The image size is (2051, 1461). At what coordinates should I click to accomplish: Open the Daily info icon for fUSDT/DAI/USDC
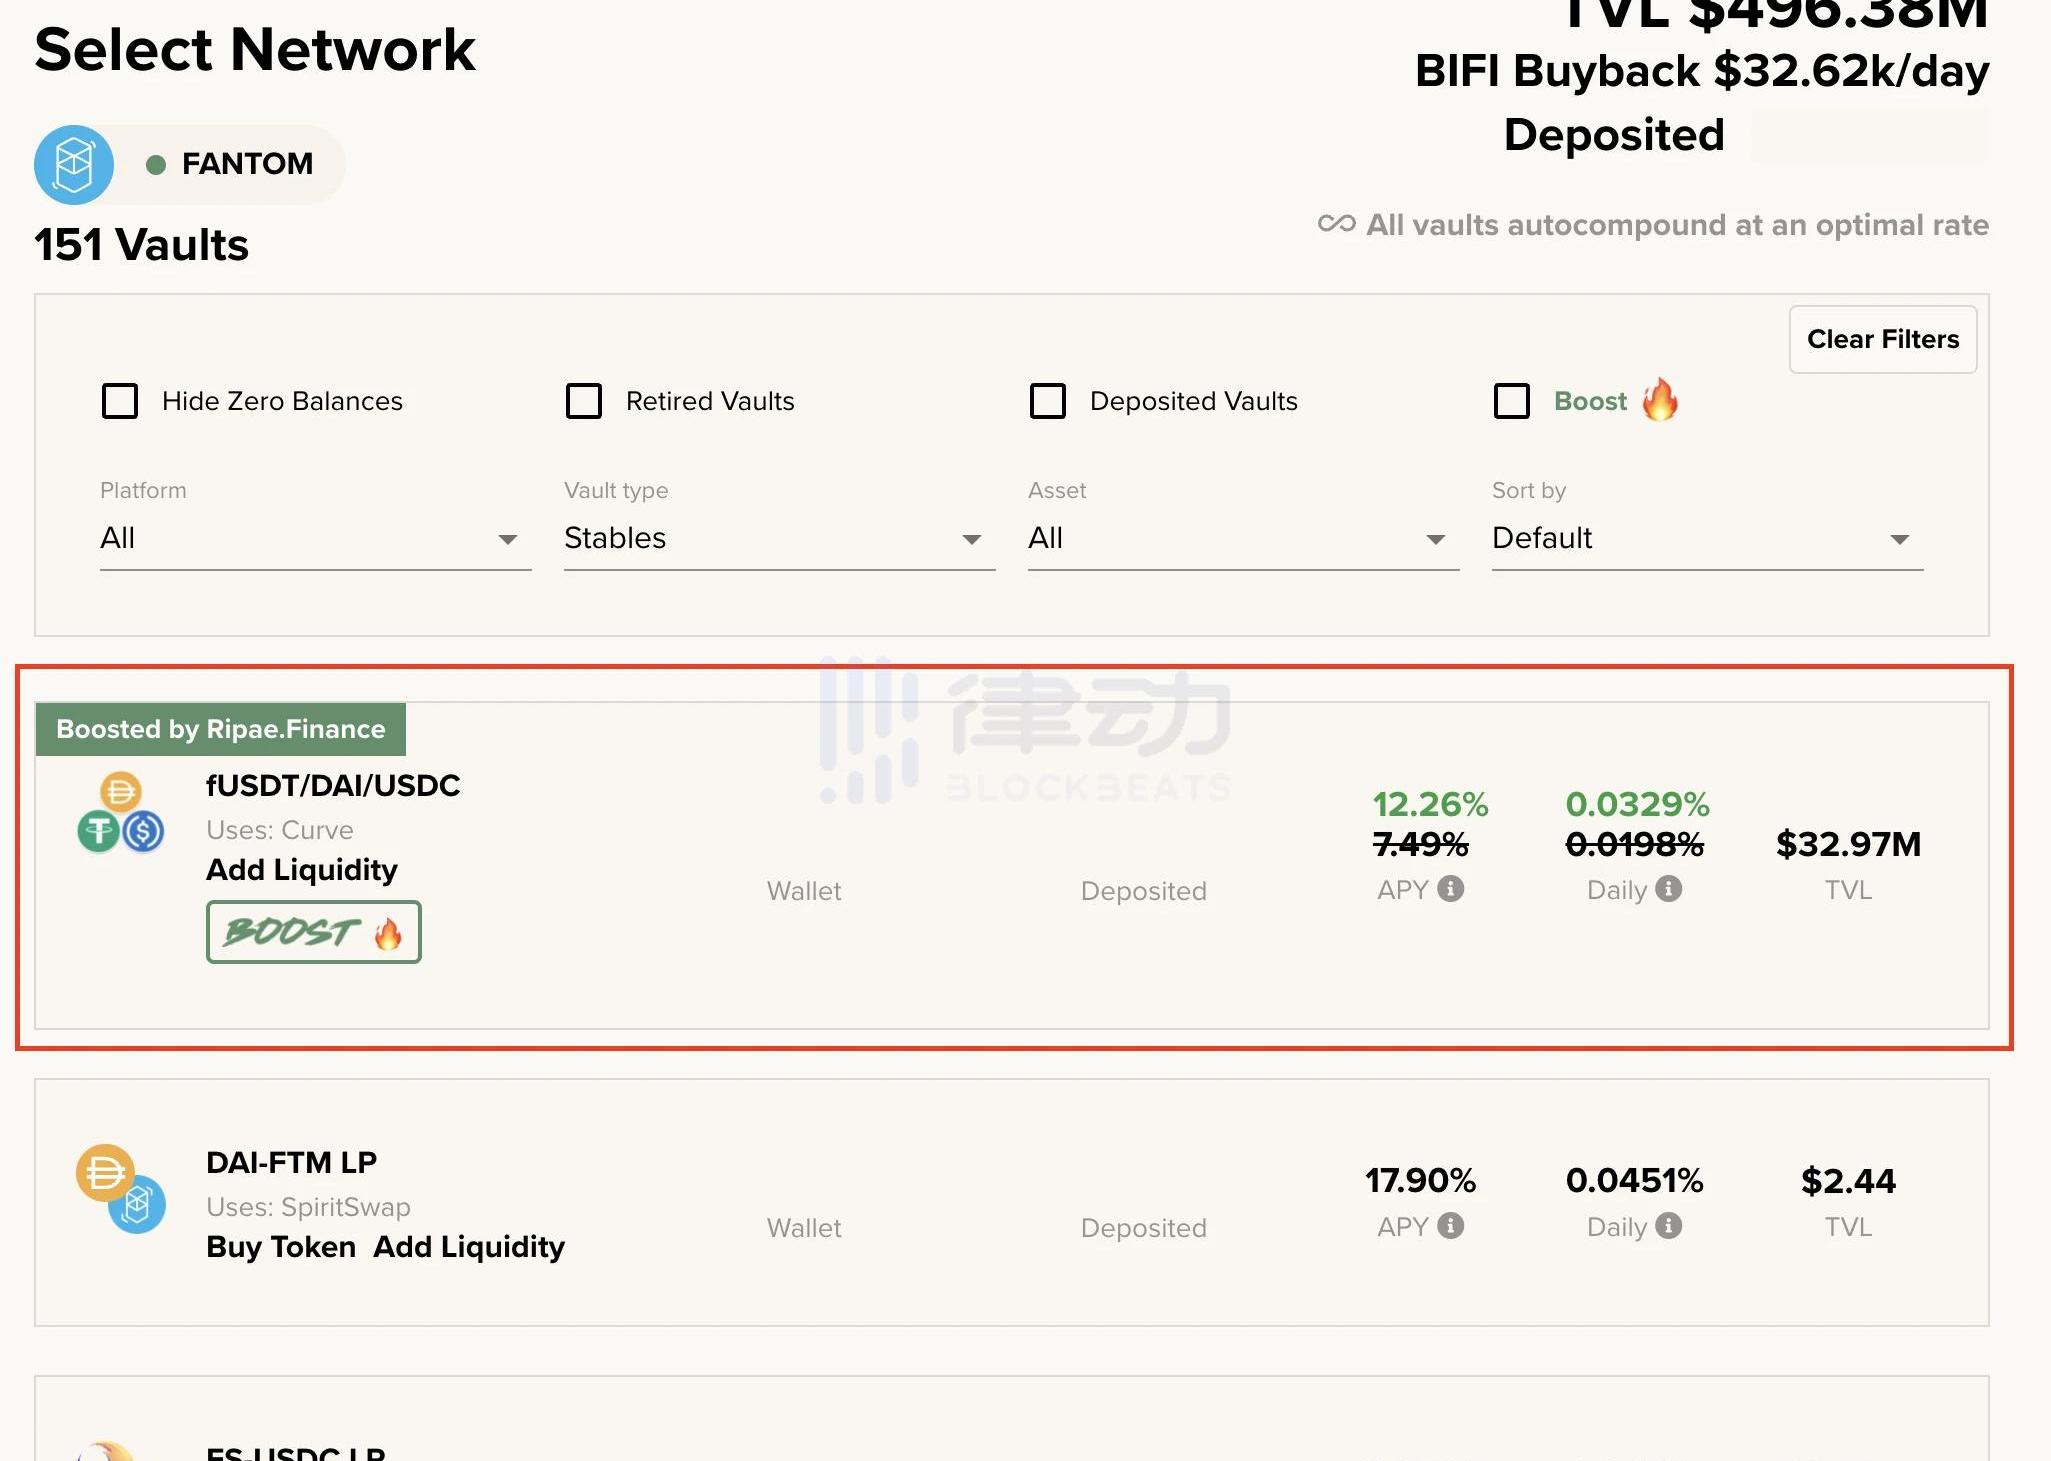pos(1668,888)
